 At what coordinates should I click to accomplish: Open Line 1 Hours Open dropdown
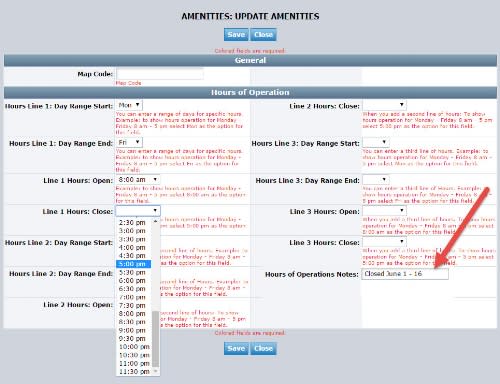click(x=138, y=180)
